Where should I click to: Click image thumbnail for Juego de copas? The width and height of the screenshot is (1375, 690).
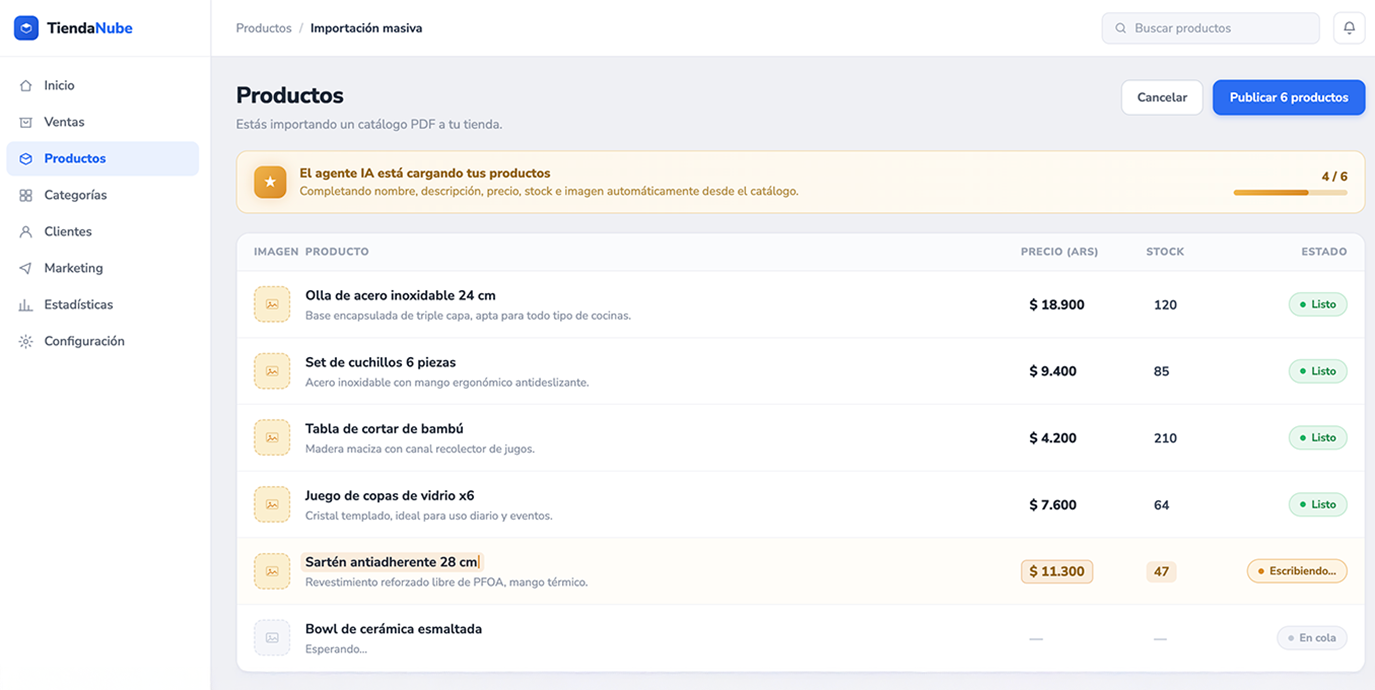[272, 505]
